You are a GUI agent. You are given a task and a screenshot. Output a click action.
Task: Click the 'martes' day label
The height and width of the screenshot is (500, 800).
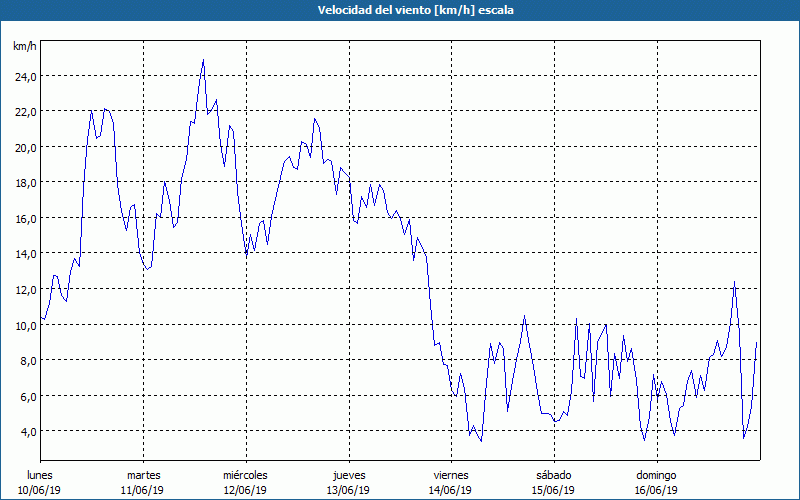click(143, 475)
